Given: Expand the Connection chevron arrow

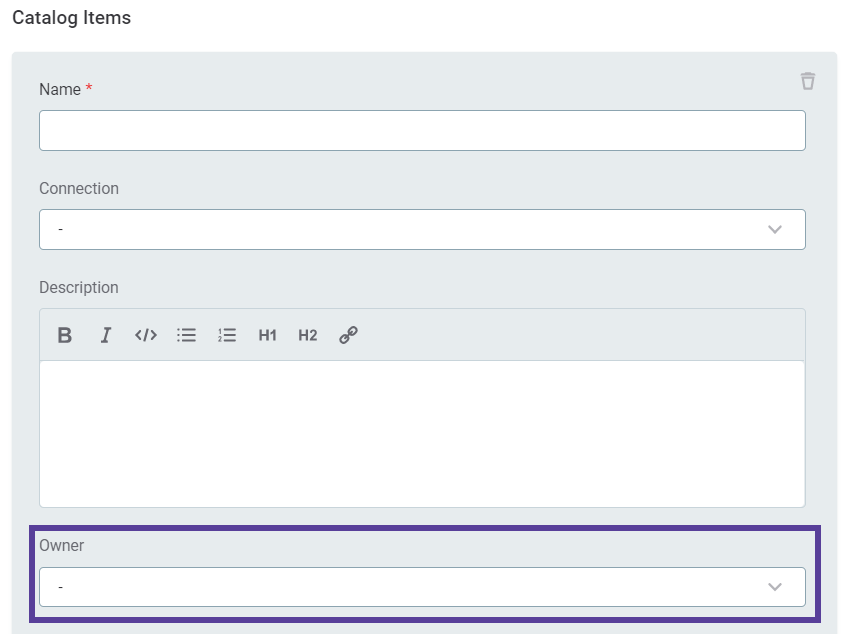Looking at the screenshot, I should (775, 229).
